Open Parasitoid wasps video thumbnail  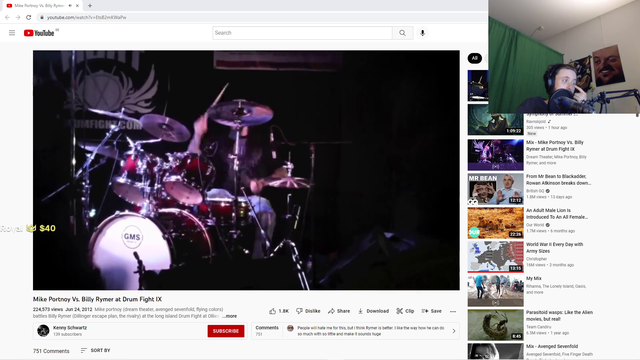[496, 325]
